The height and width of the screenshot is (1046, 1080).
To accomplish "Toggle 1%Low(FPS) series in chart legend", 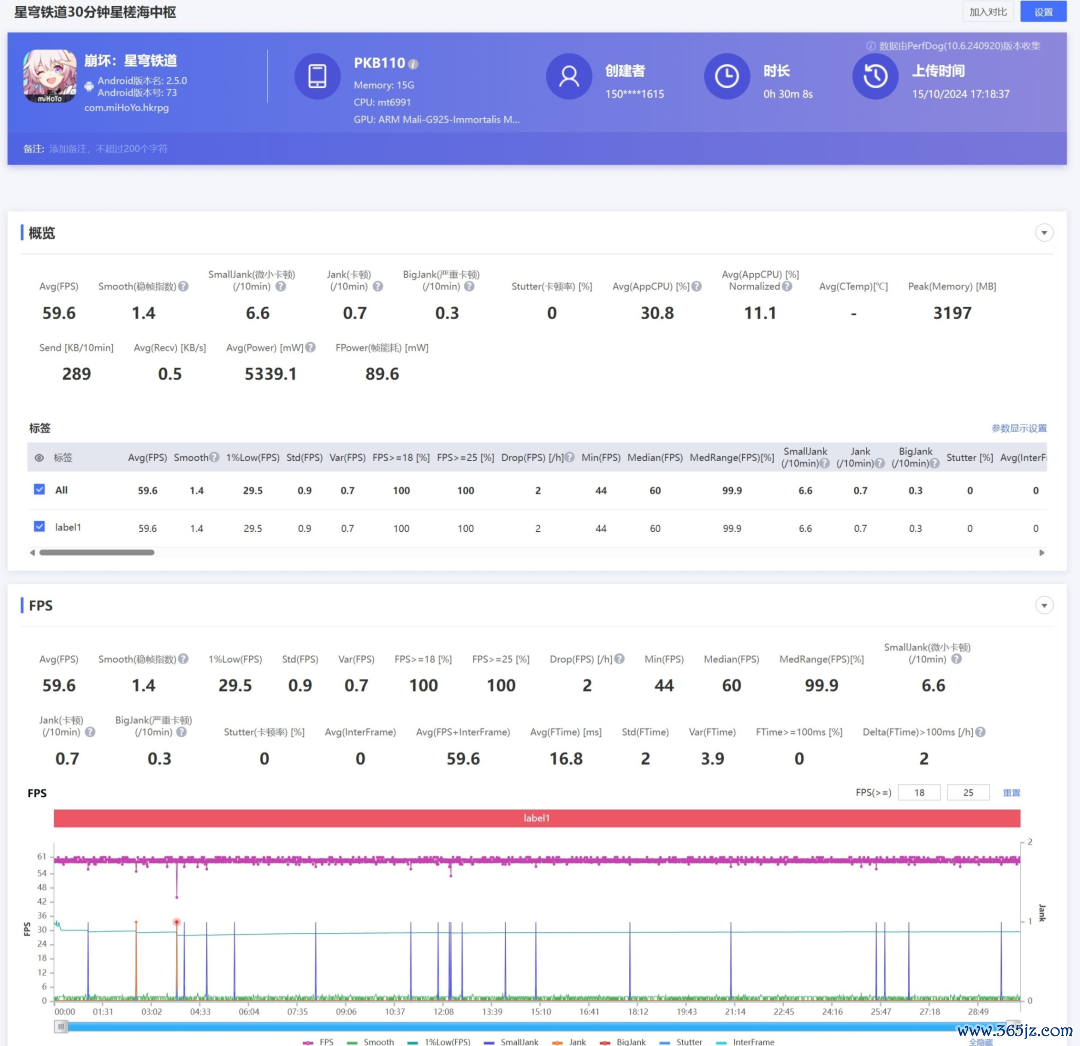I will pyautogui.click(x=439, y=1042).
